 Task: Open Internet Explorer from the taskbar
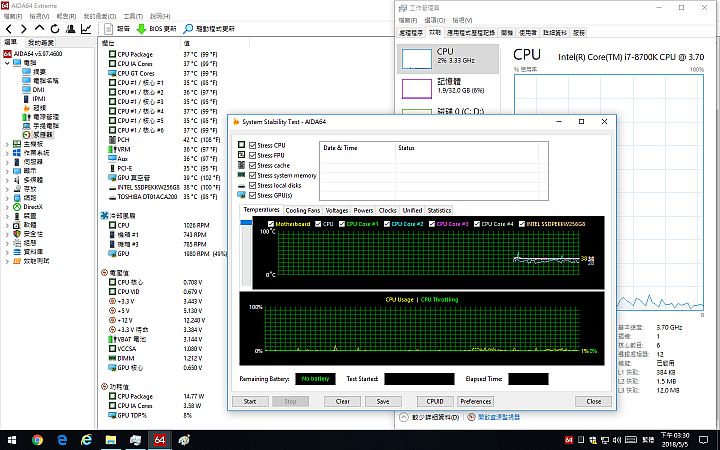pos(86,440)
